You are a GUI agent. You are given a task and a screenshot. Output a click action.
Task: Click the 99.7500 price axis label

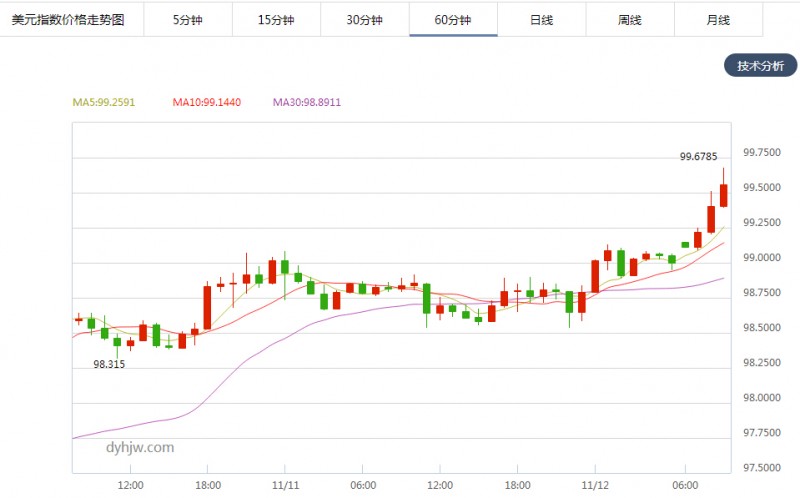click(x=761, y=153)
